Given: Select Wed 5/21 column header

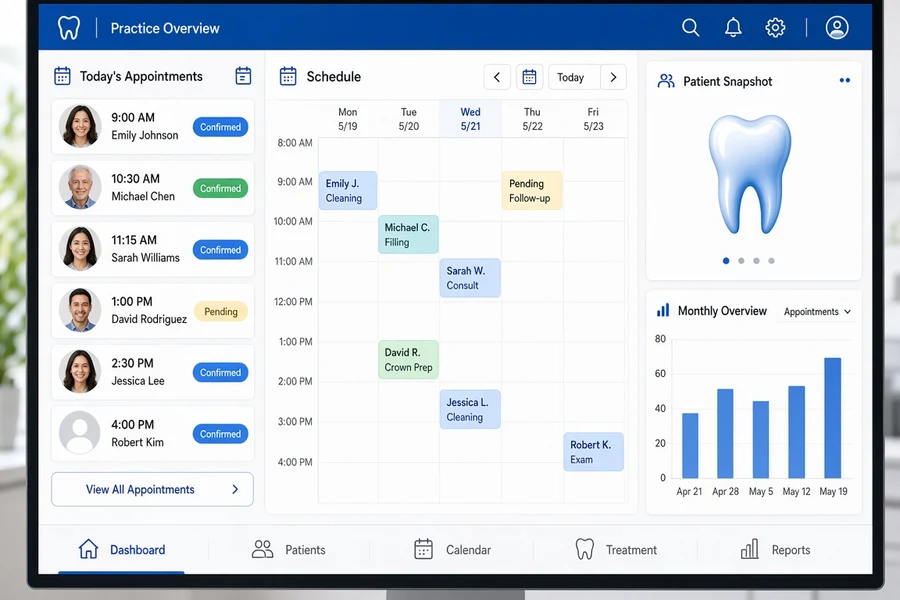Looking at the screenshot, I should point(471,119).
